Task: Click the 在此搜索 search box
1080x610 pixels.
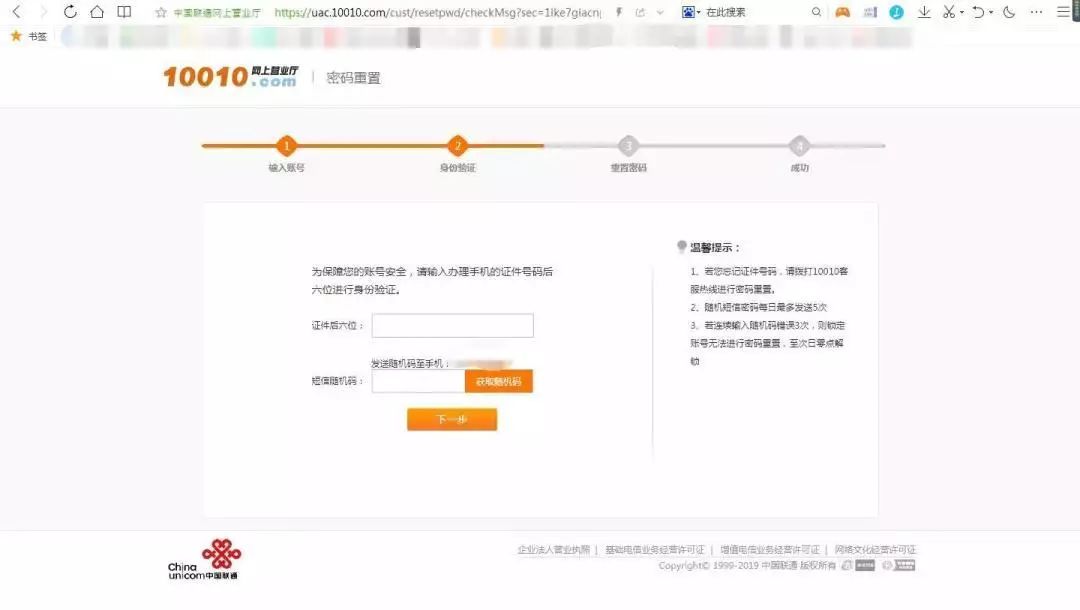Action: [726, 12]
